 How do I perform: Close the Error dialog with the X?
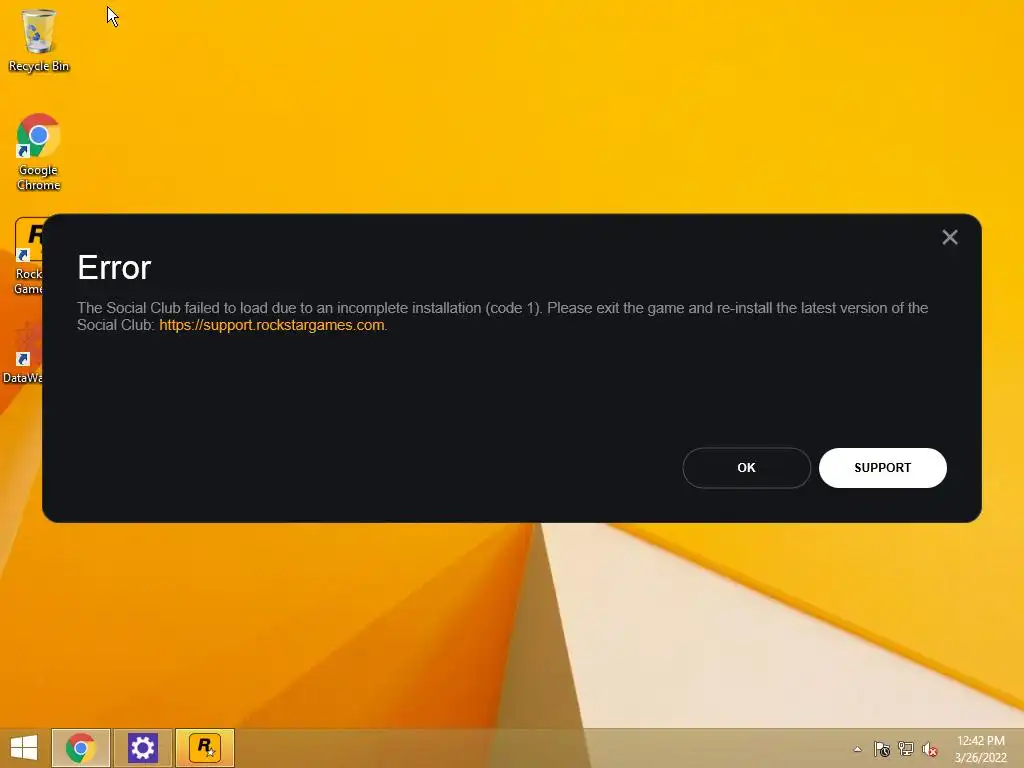[x=950, y=237]
